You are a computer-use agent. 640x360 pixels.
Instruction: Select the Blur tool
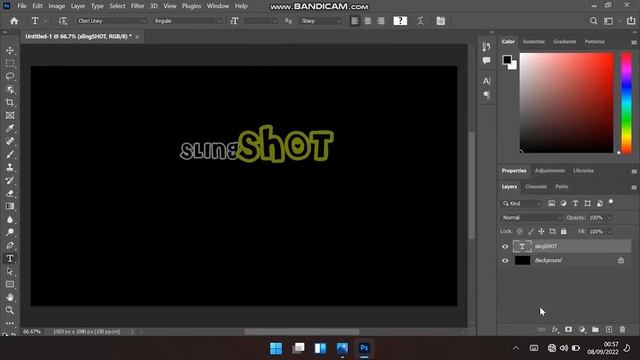[10, 219]
